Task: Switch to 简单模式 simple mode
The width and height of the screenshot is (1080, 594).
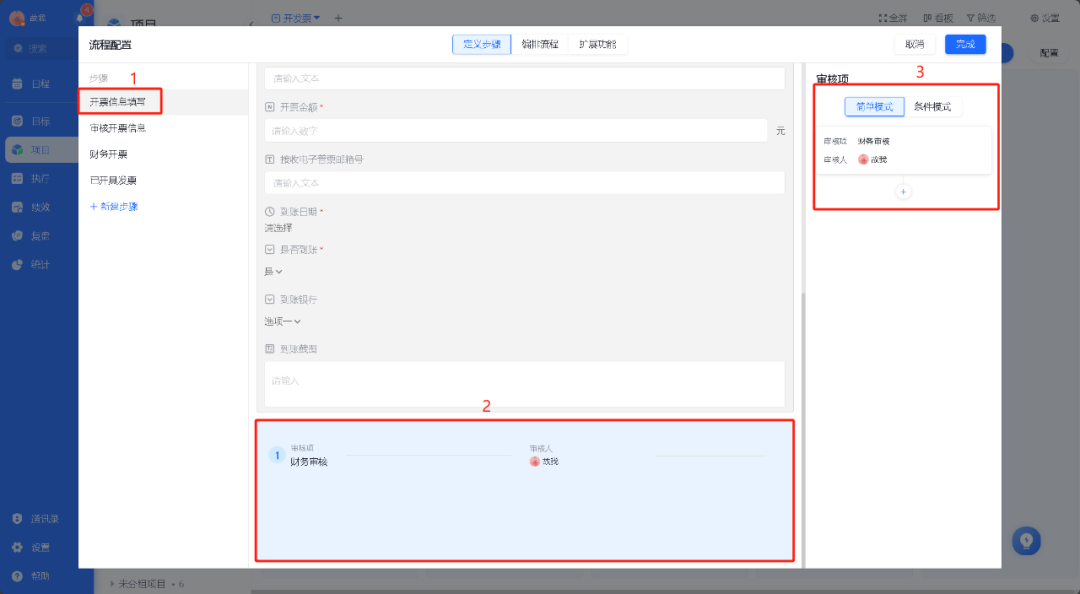Action: point(874,107)
